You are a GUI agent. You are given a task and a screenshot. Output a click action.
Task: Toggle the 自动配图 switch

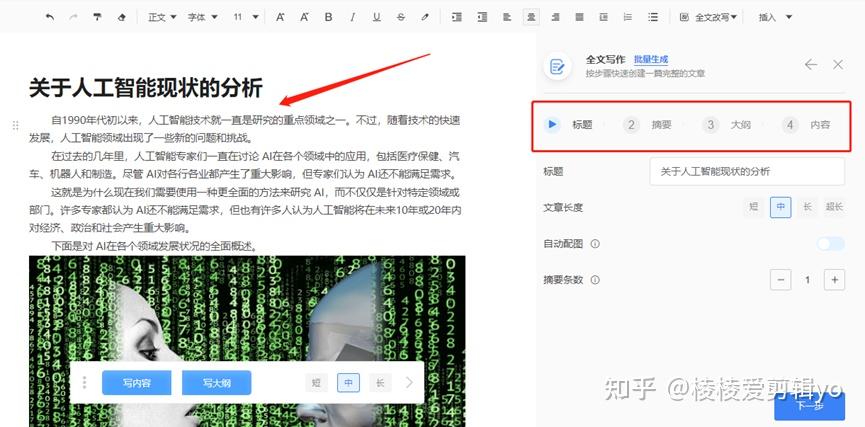831,244
